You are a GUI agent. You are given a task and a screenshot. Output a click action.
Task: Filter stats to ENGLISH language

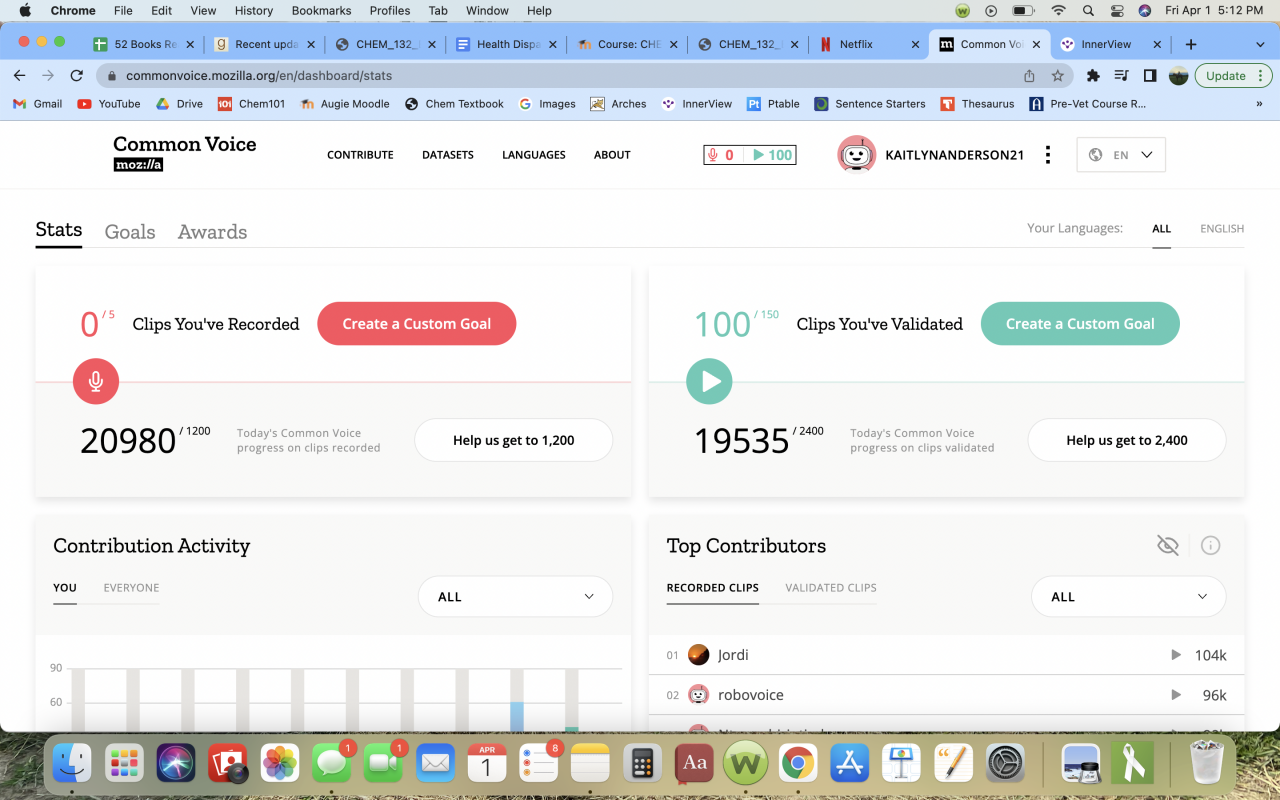click(1222, 229)
